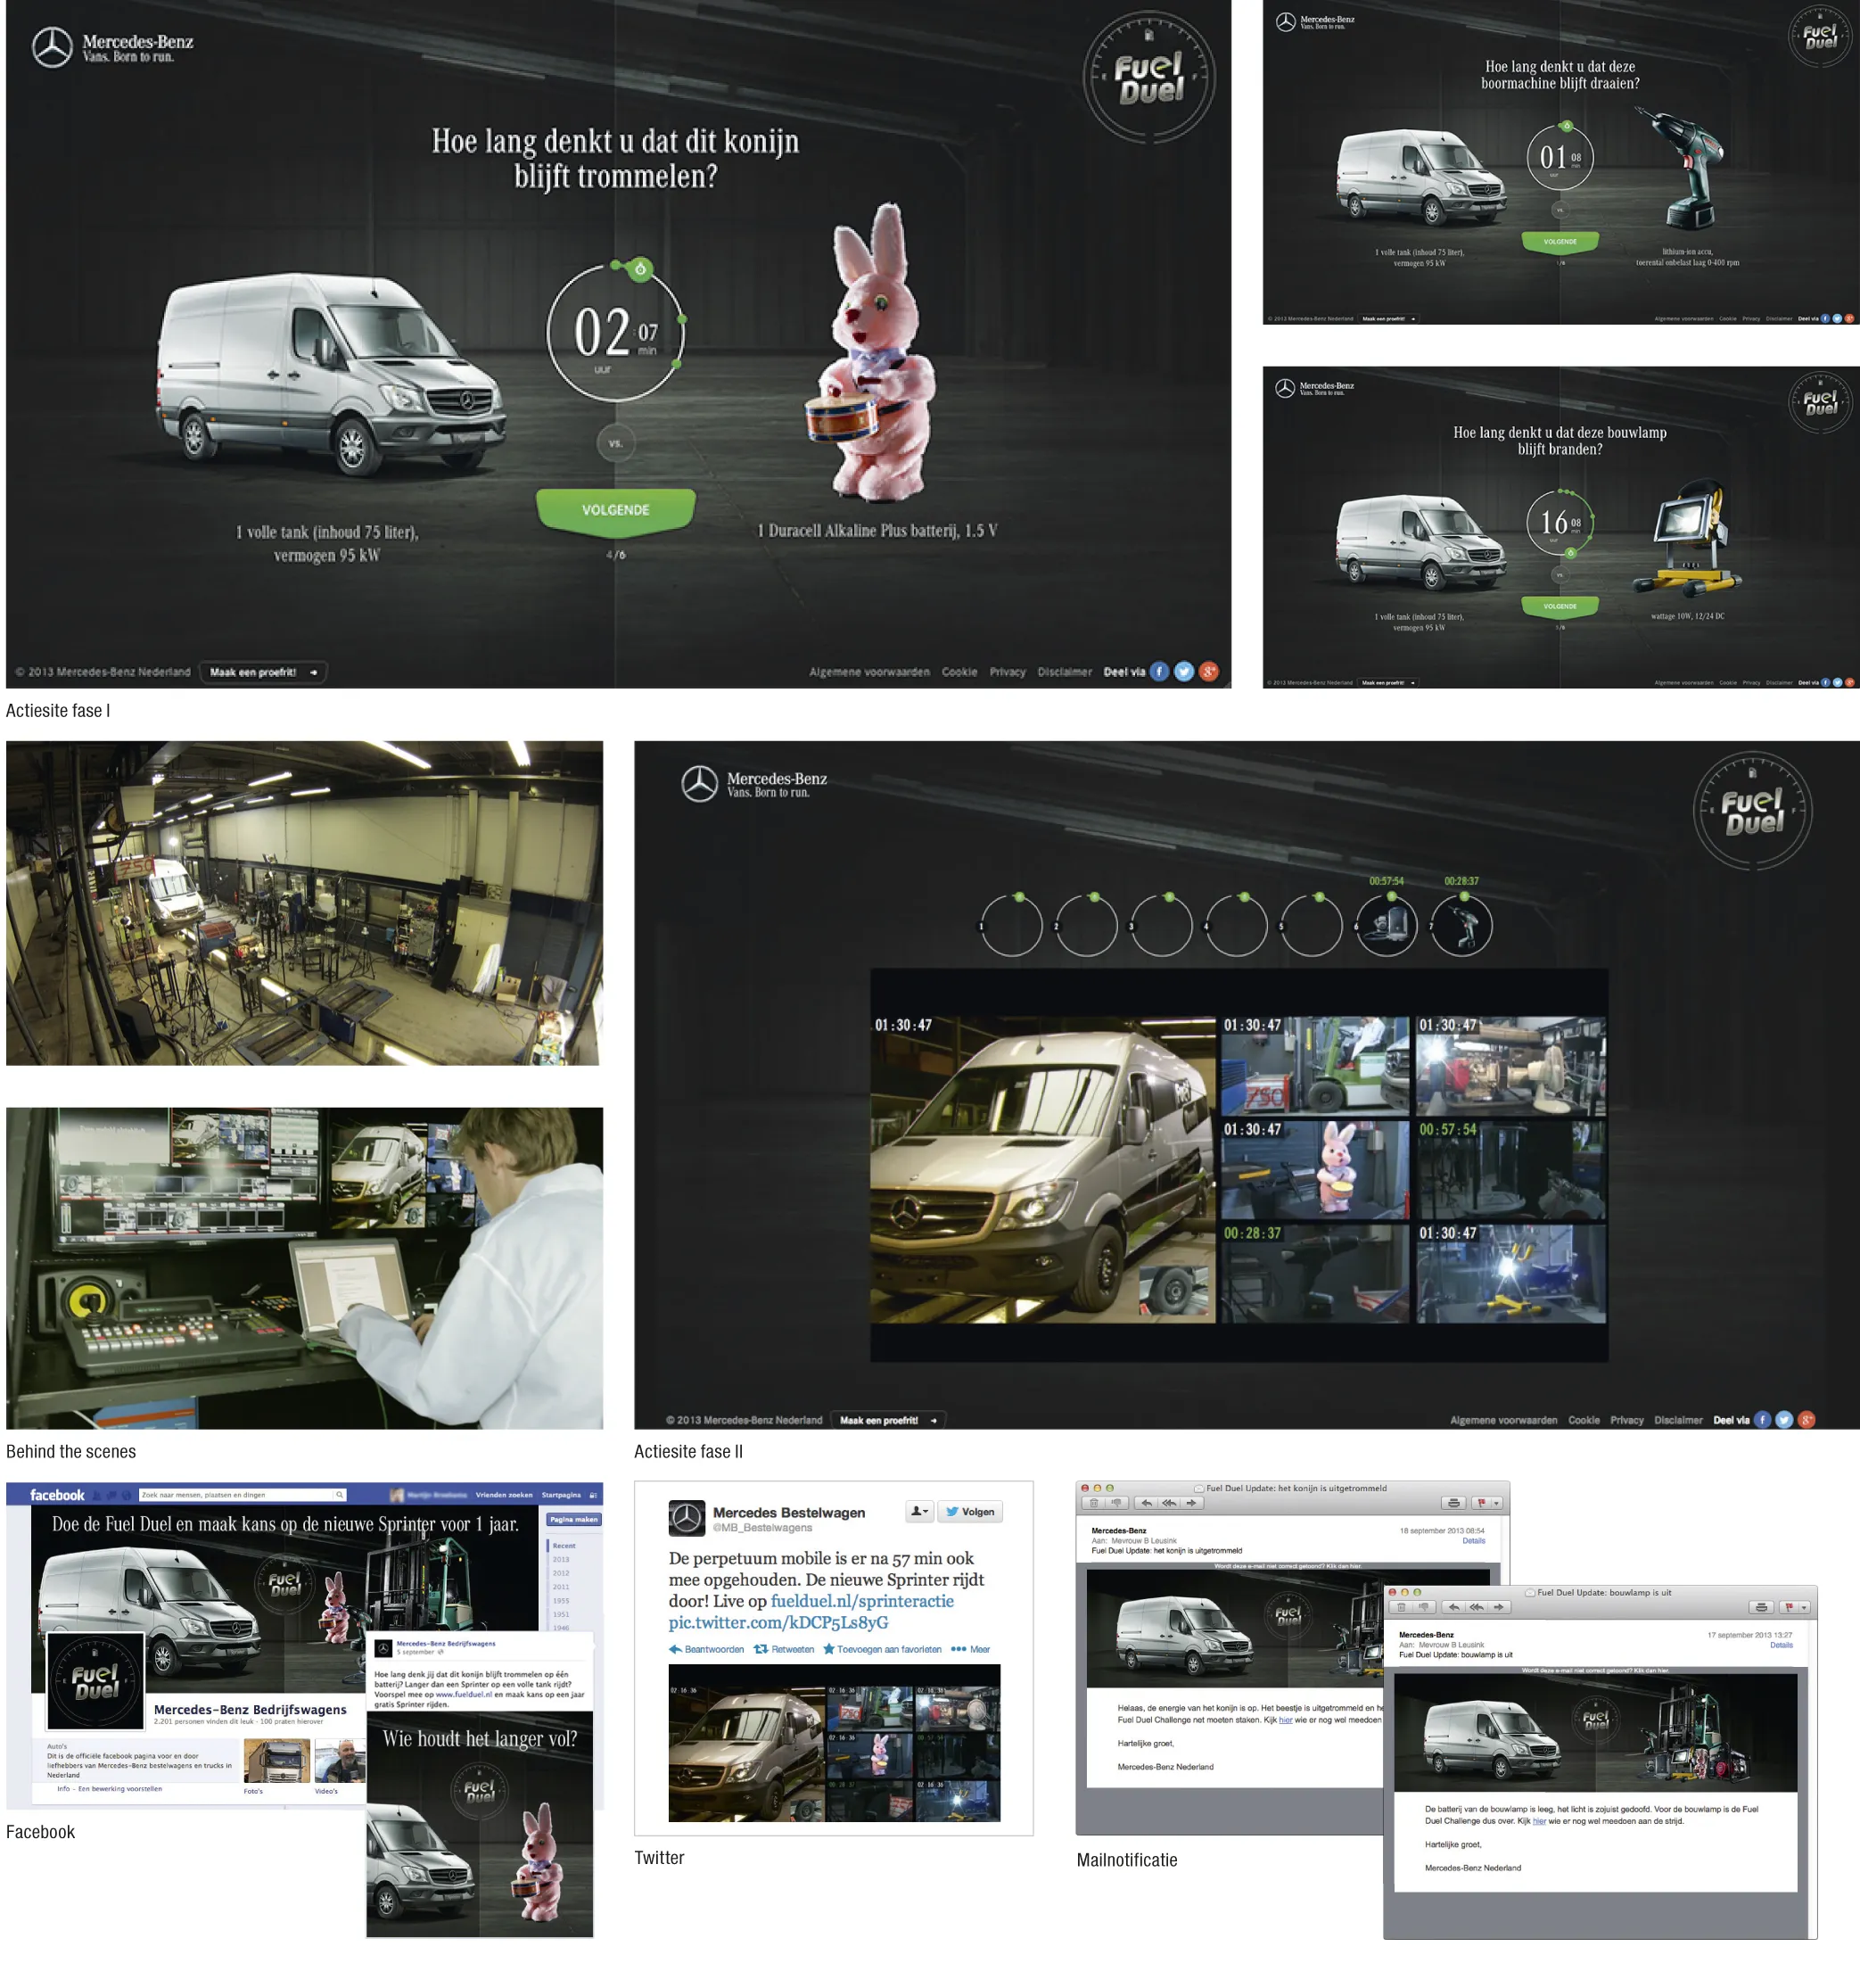The image size is (1860, 1988).
Task: Open Disclaimer link on konijn screen footer
Action: click(x=1064, y=672)
